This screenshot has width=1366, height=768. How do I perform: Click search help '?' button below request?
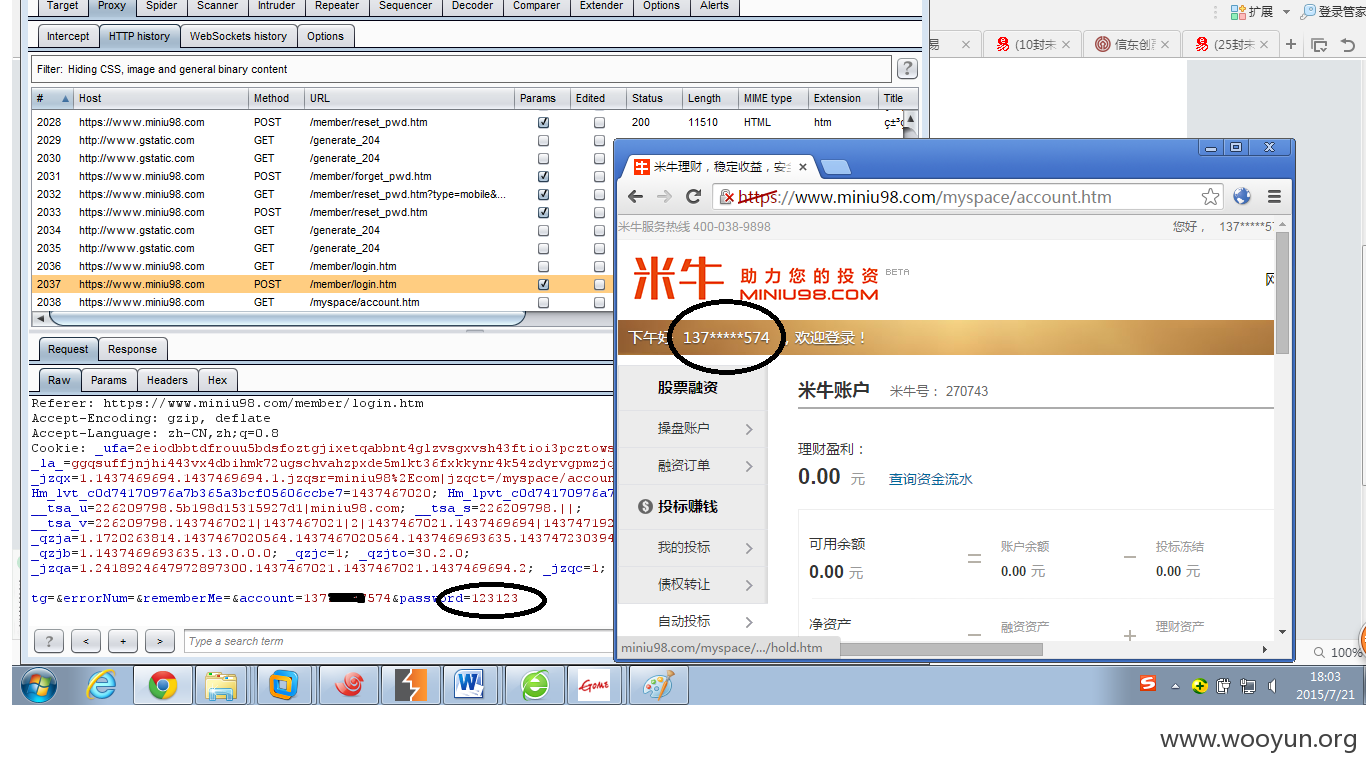click(x=48, y=641)
